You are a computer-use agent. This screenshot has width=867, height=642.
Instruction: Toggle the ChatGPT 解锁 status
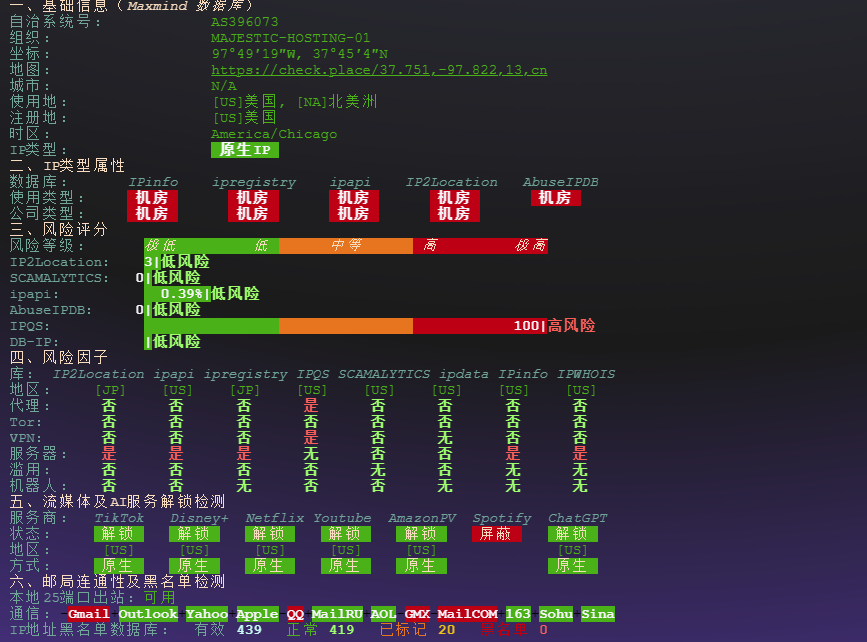[572, 534]
